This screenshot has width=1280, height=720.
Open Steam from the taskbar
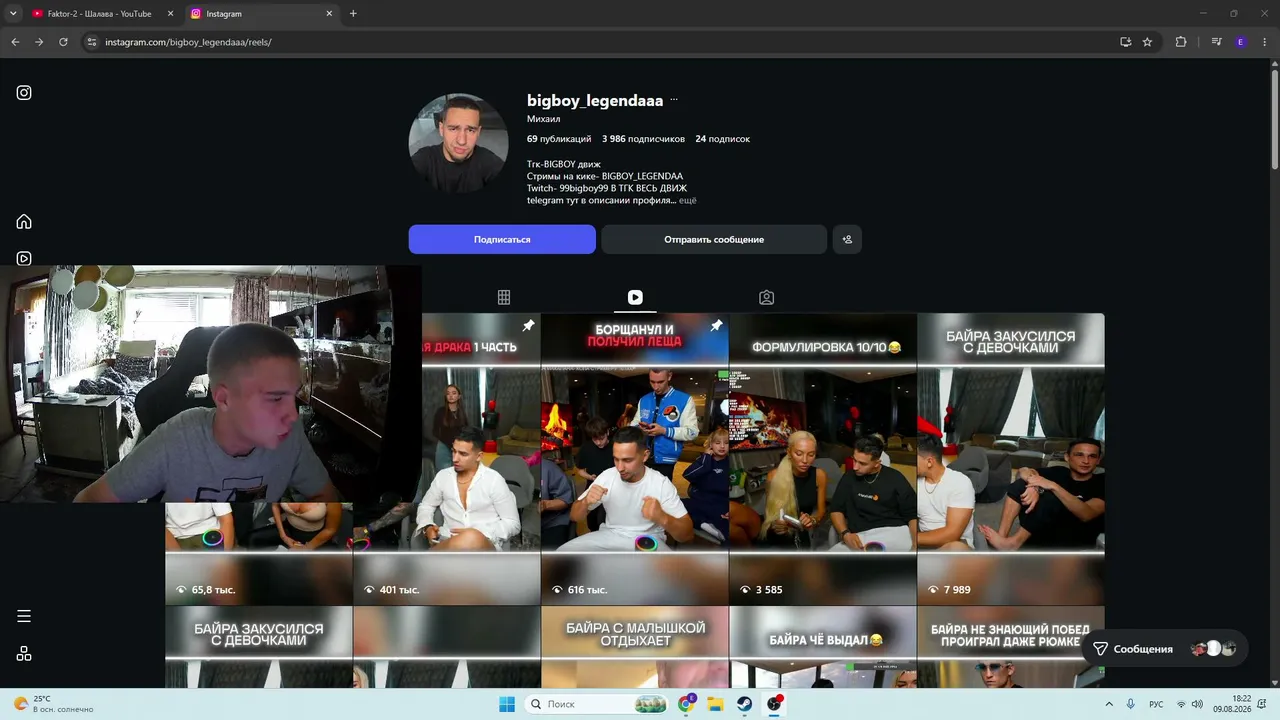pos(745,704)
